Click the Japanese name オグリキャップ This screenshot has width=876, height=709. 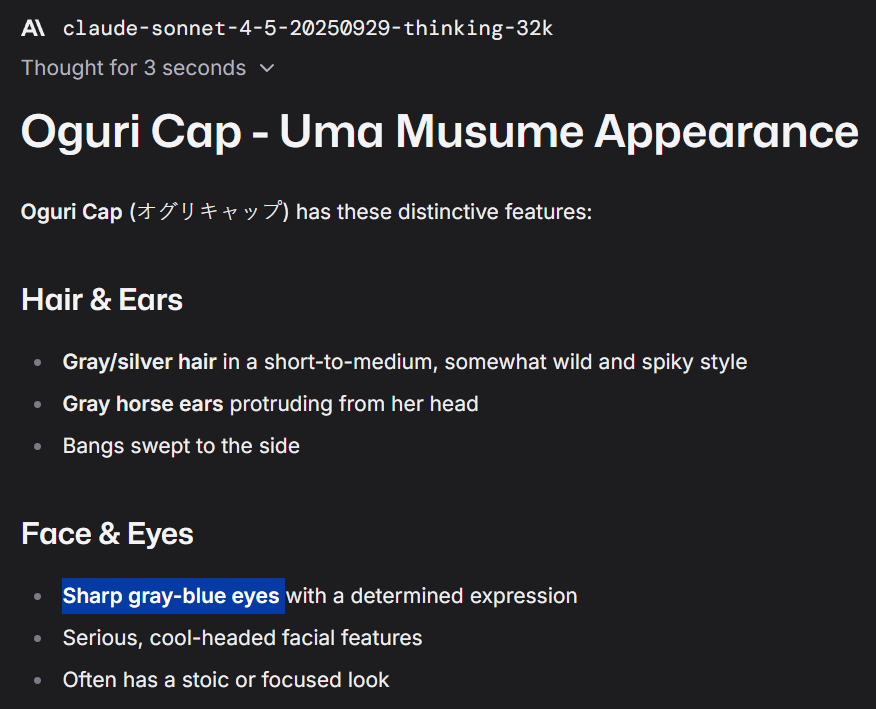pyautogui.click(x=209, y=212)
